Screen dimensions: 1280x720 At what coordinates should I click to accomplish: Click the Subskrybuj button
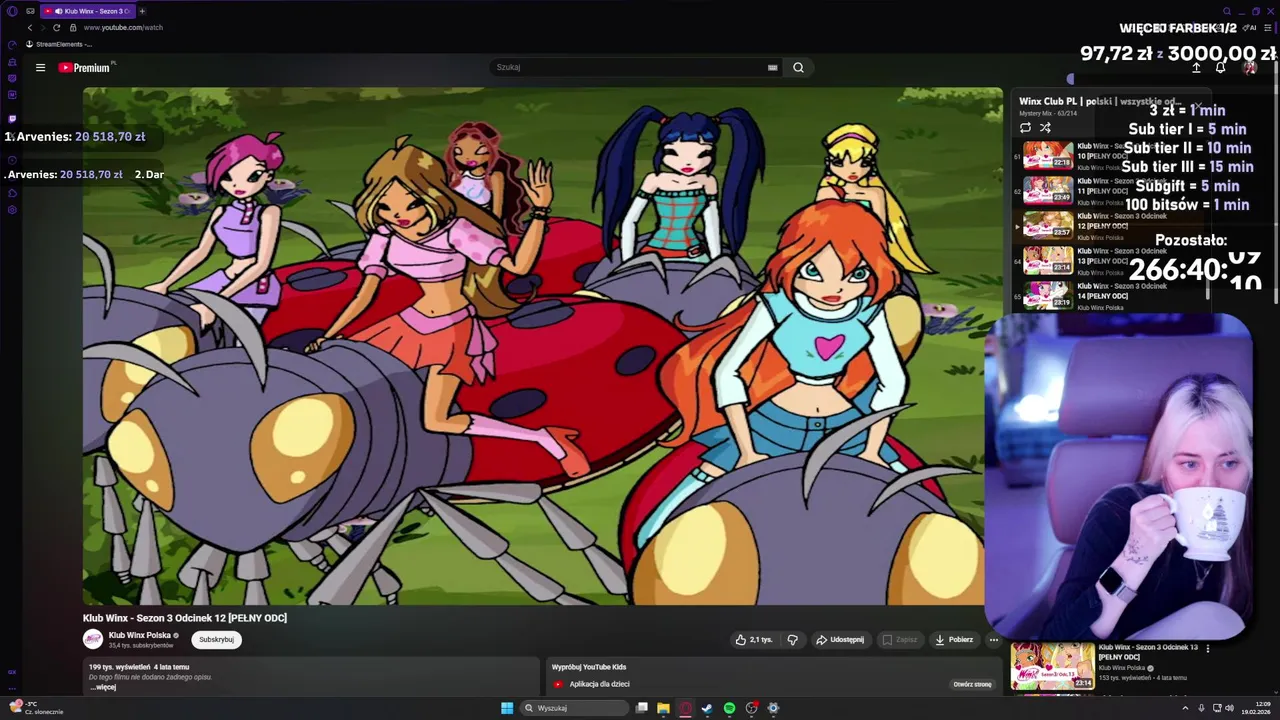(x=216, y=640)
